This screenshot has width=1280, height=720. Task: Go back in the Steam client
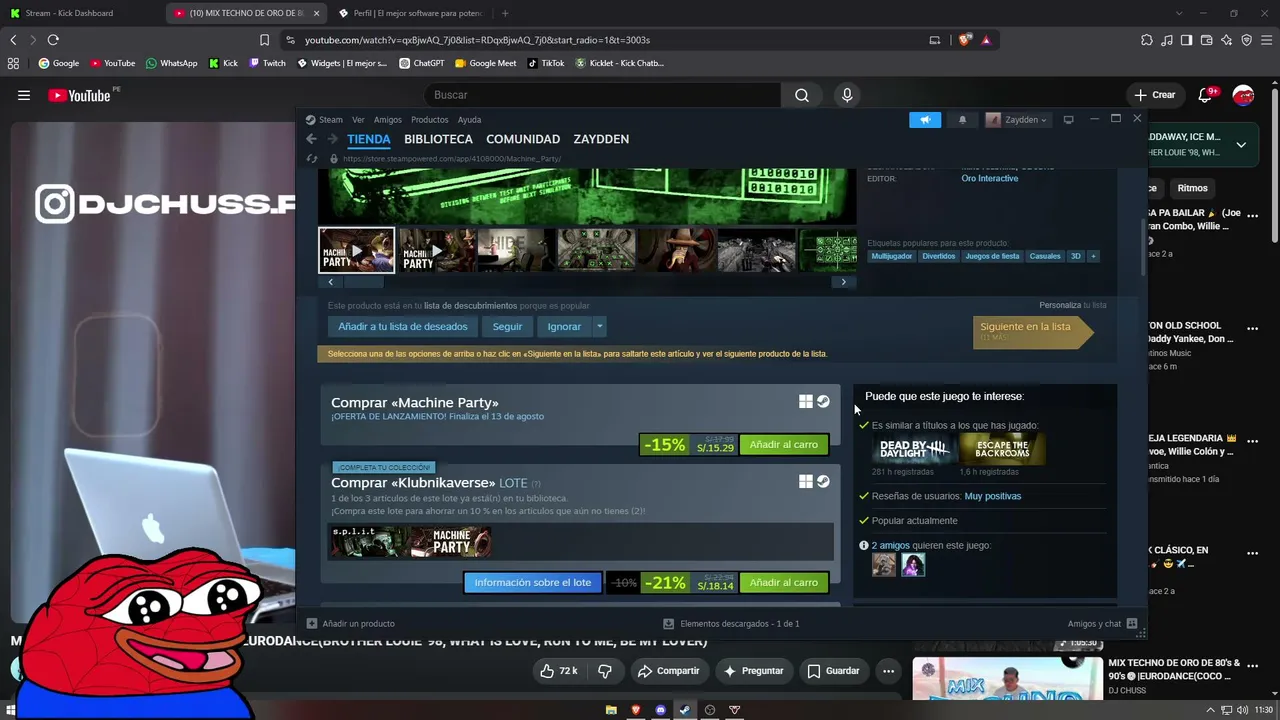[x=311, y=139]
